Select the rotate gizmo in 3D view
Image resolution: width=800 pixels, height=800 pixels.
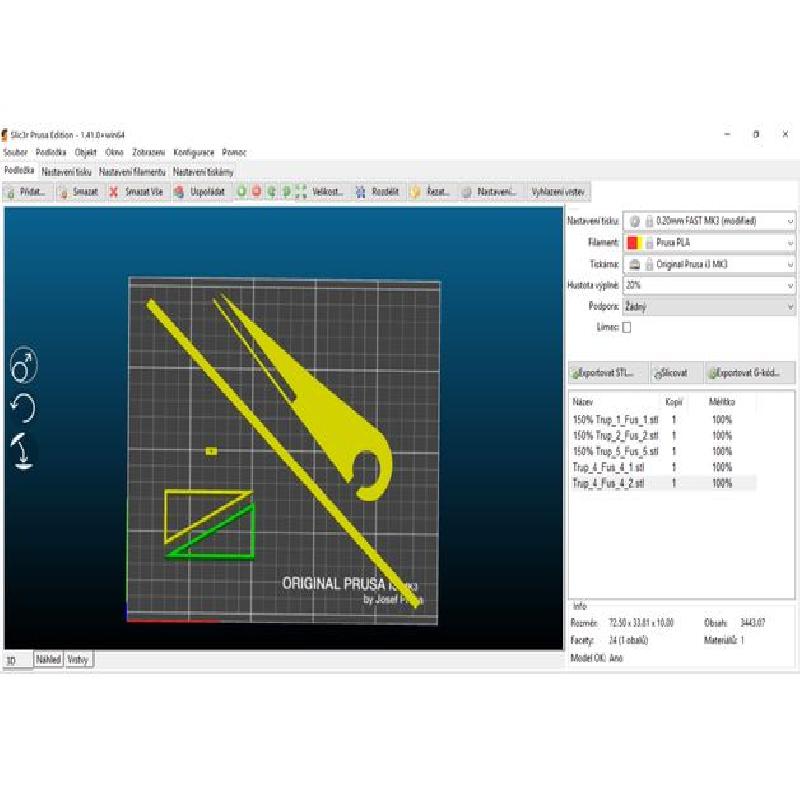(23, 408)
